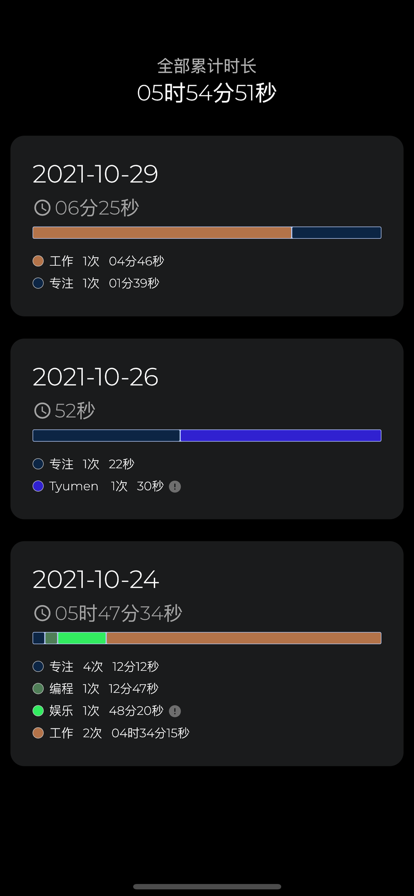Tap the 工作 2次 04时34分15秒 entry
Viewport: 414px width, 896px height.
(x=111, y=733)
